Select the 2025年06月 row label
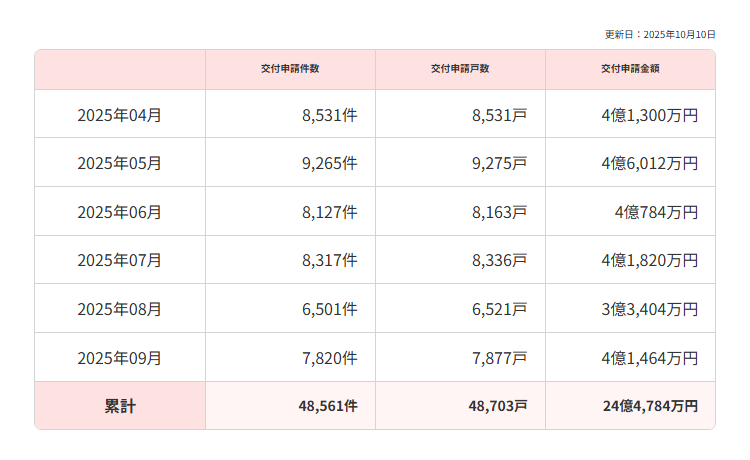This screenshot has width=750, height=460. click(120, 212)
